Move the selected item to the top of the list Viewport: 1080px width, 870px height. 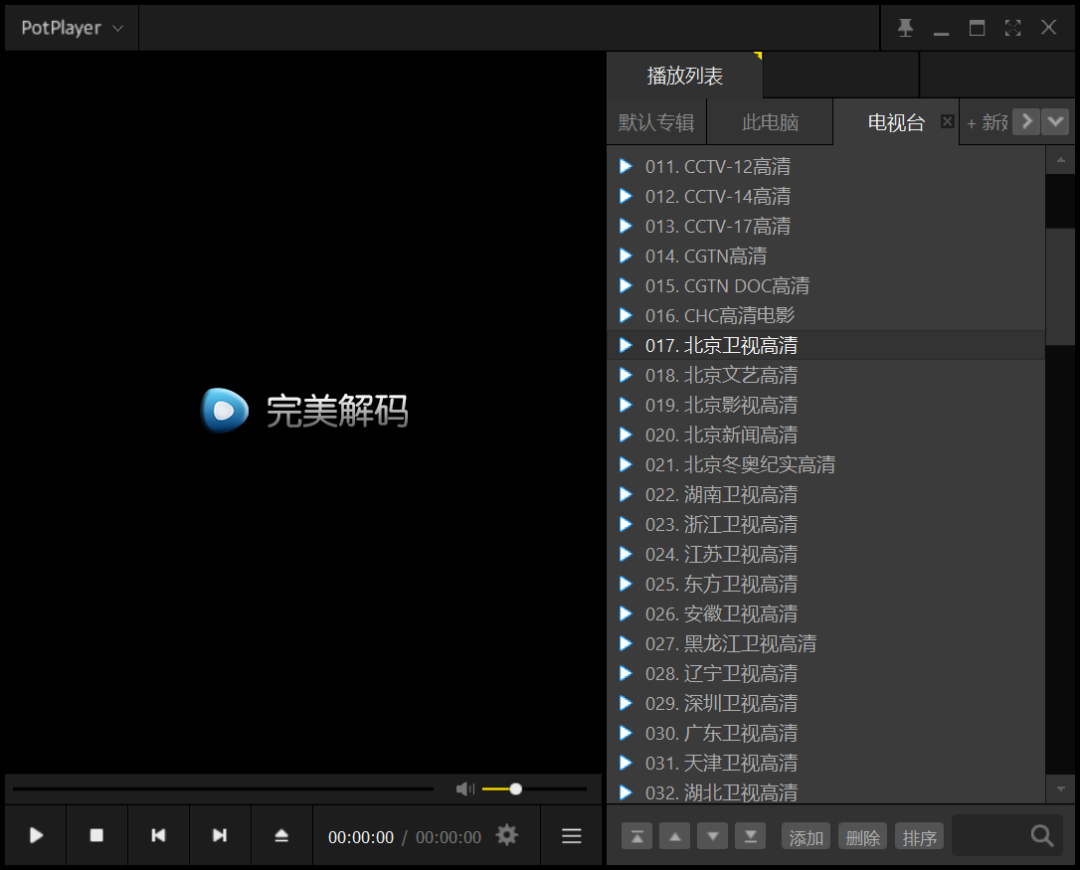(637, 837)
